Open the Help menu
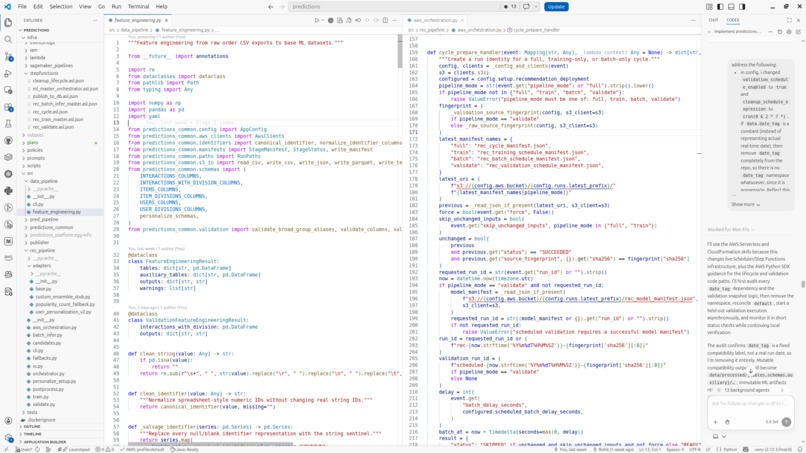Screen dimensions: 806x453 (x=161, y=7)
